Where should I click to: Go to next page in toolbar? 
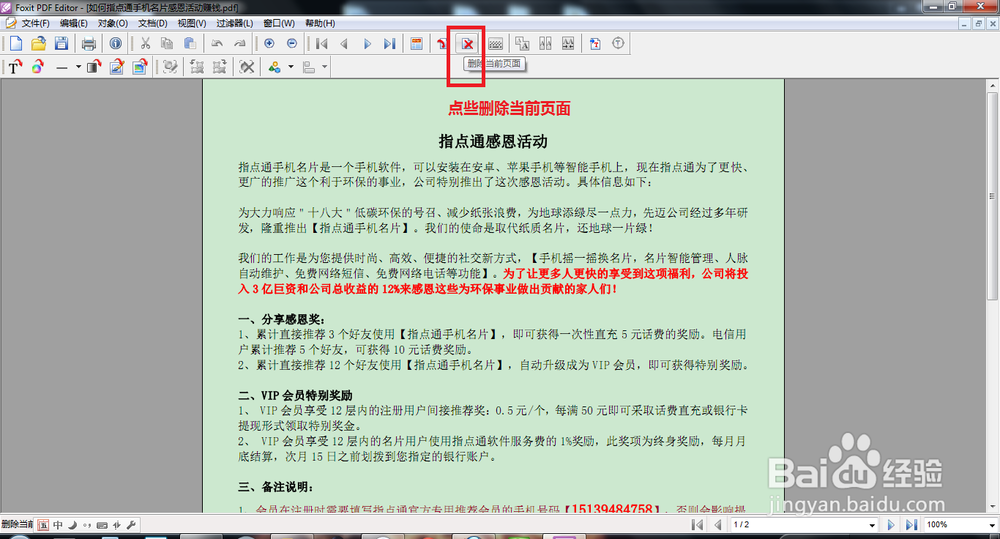(x=367, y=43)
